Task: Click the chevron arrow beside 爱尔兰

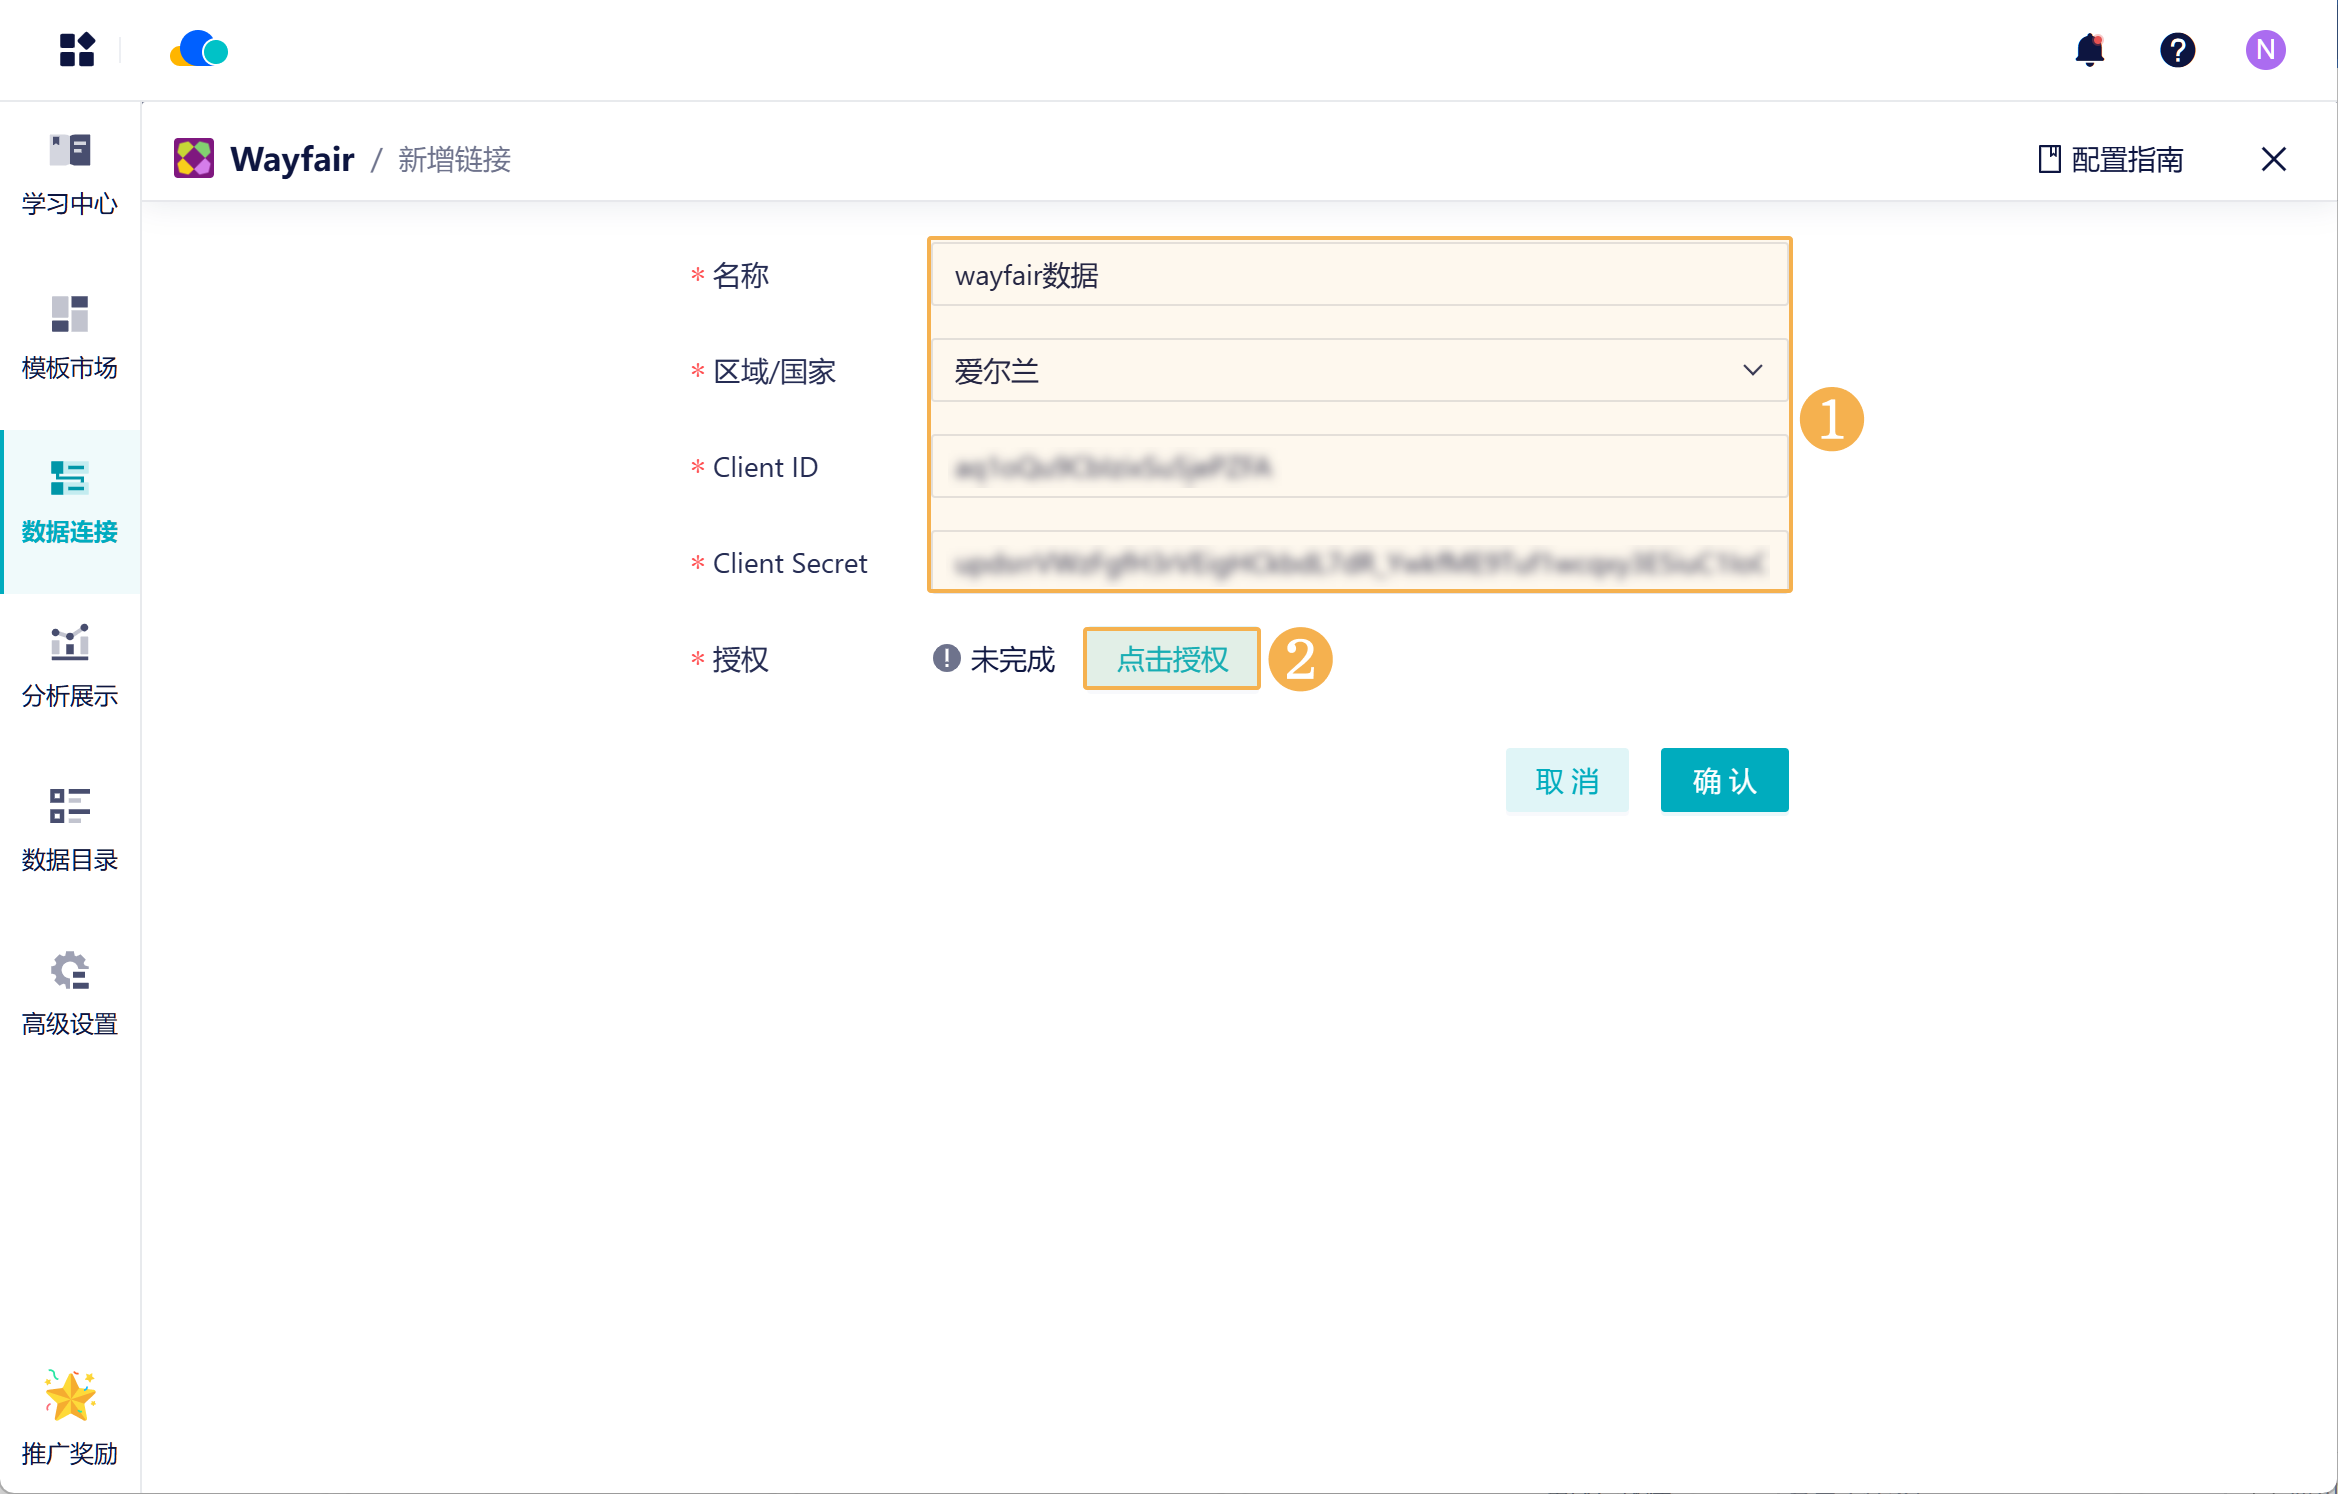Action: pyautogui.click(x=1752, y=371)
